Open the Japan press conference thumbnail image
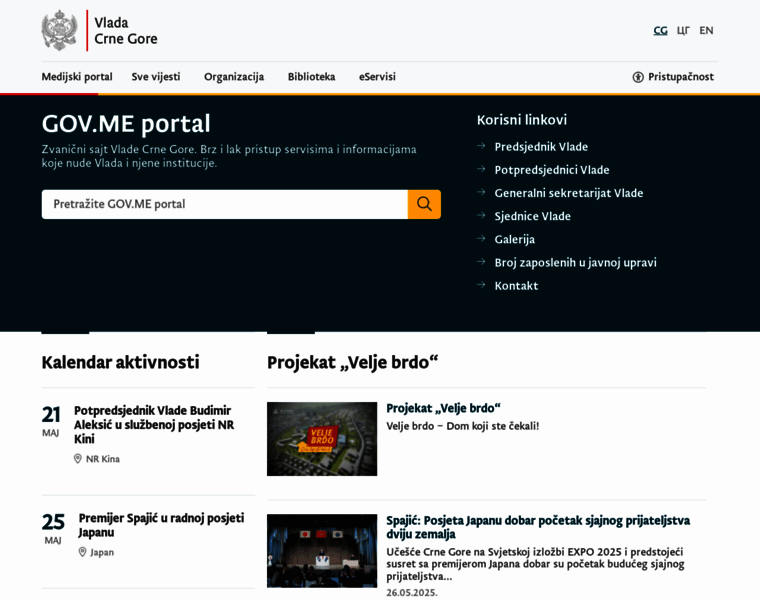760x600 pixels. 322,551
